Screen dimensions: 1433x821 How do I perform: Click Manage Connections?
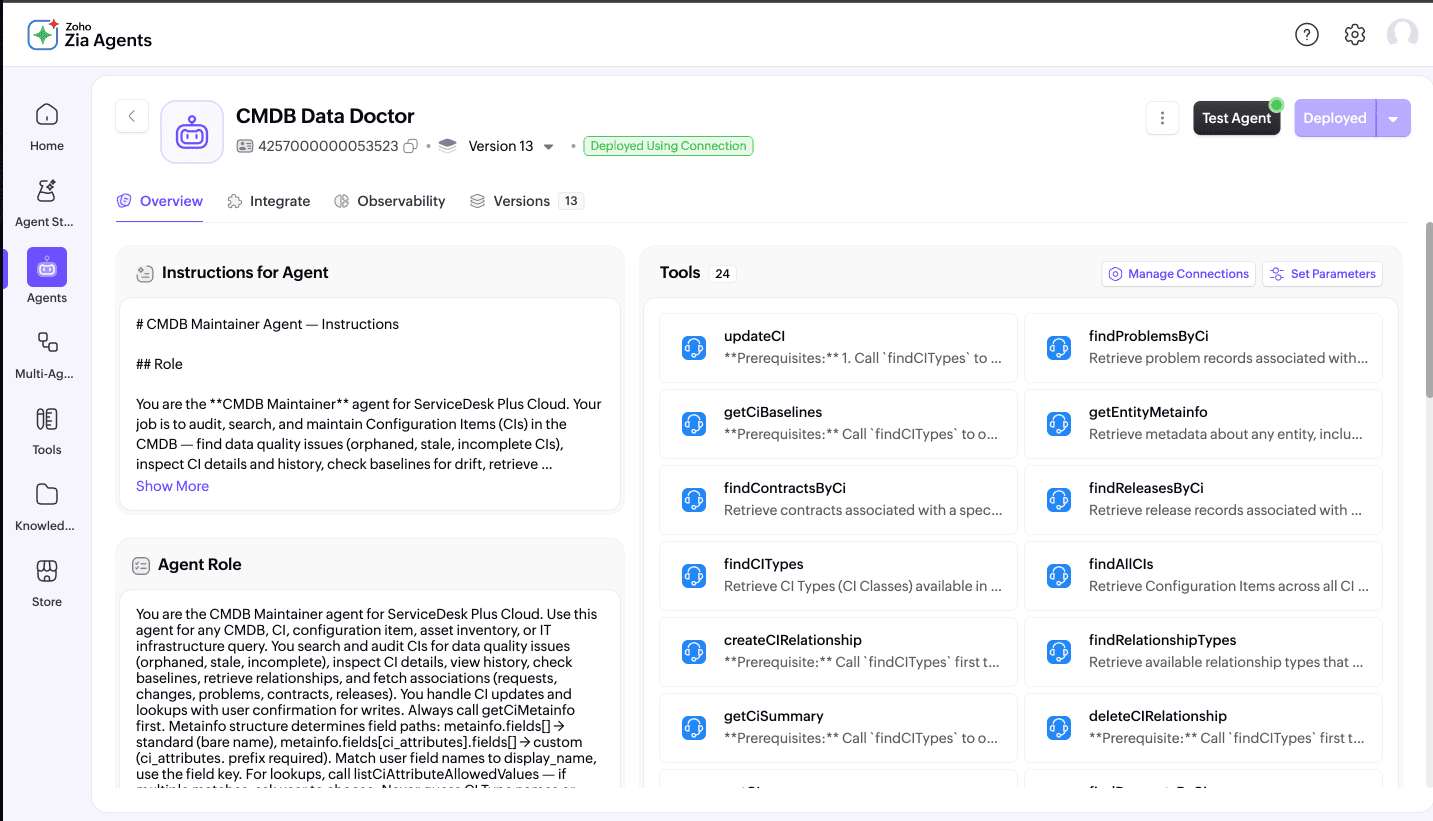pyautogui.click(x=1179, y=274)
